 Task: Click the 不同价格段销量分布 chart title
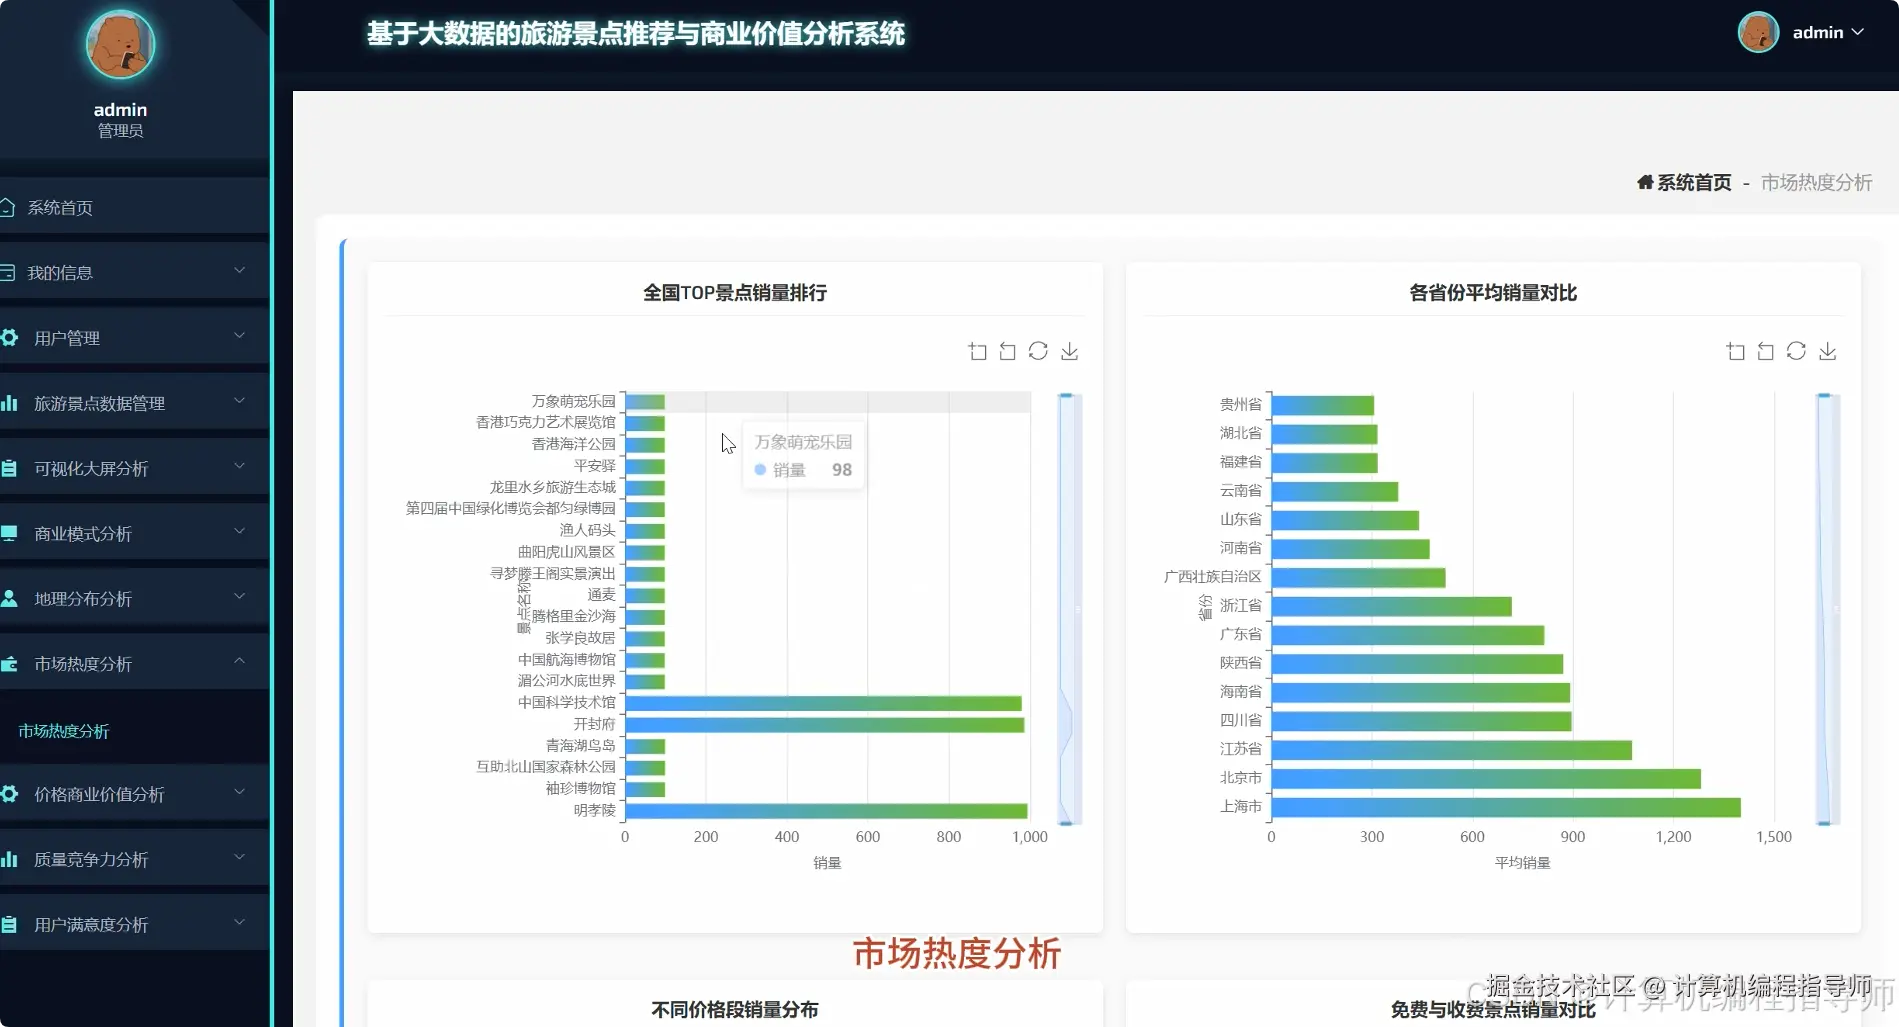click(734, 1010)
